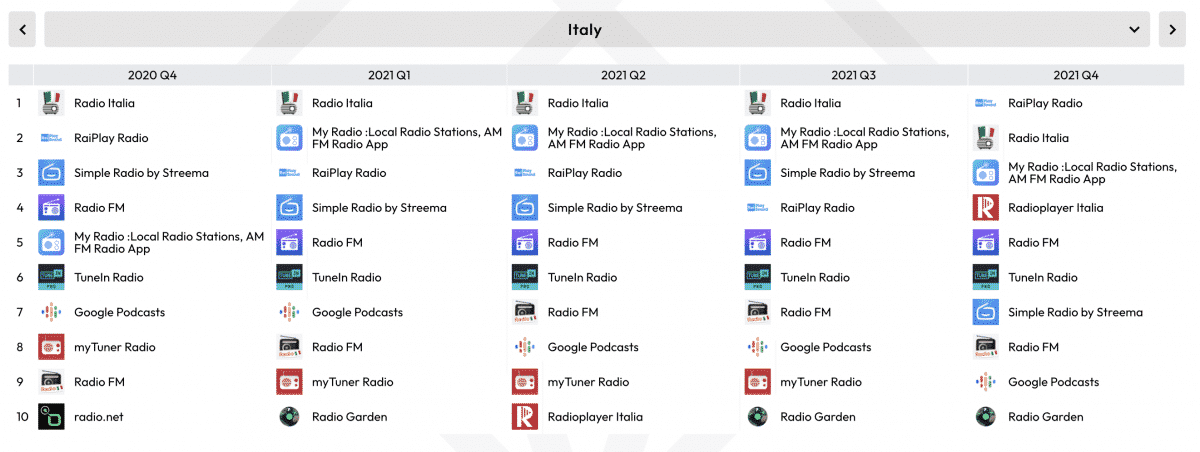Click the radio.net name in 2020 Q4

coord(99,417)
